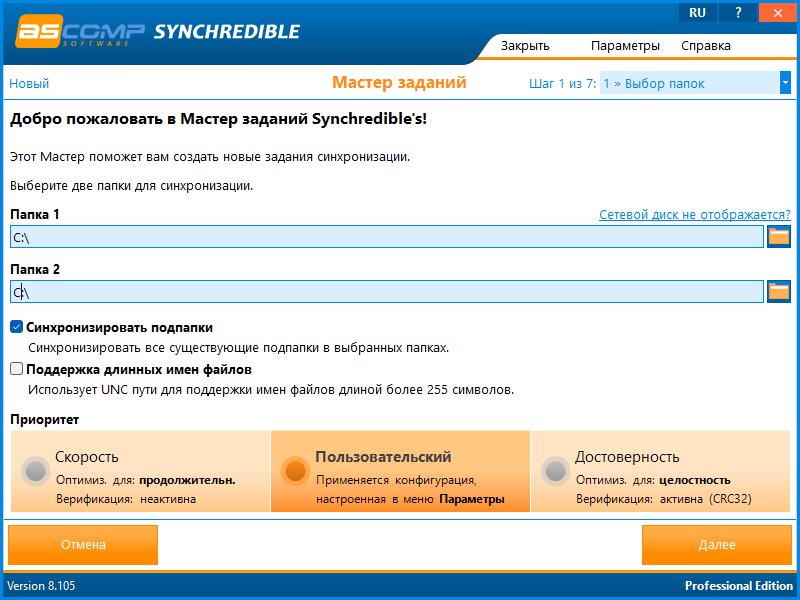Select the Достоверность priority radio button
The image size is (800, 600).
tap(555, 470)
